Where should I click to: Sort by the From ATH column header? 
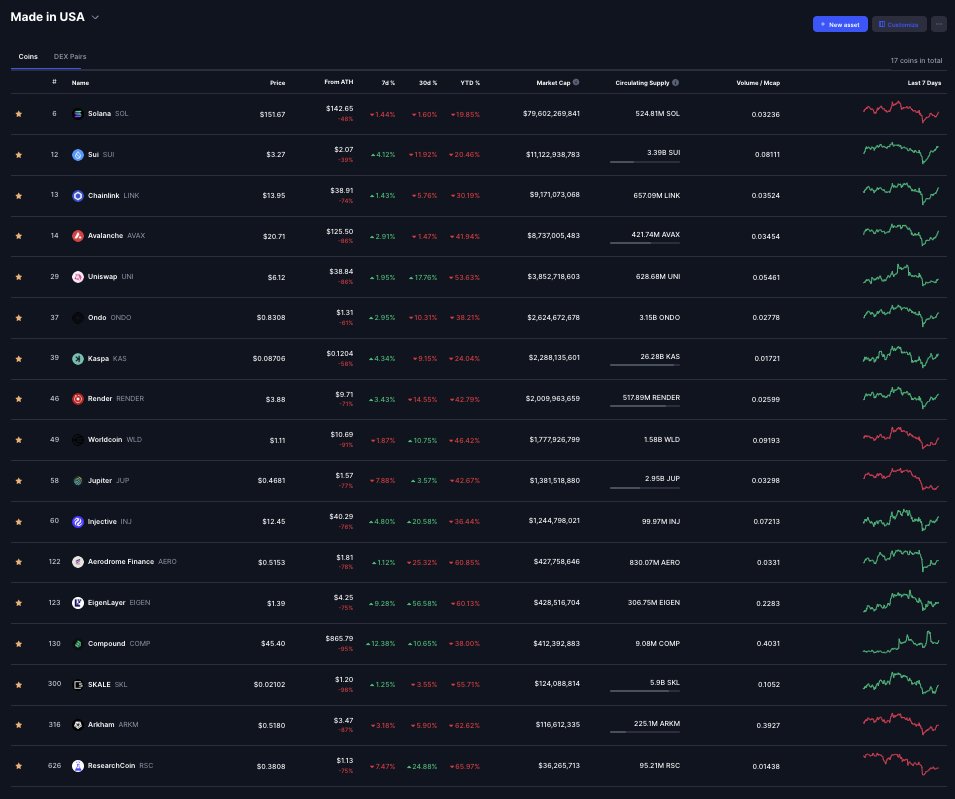point(339,82)
